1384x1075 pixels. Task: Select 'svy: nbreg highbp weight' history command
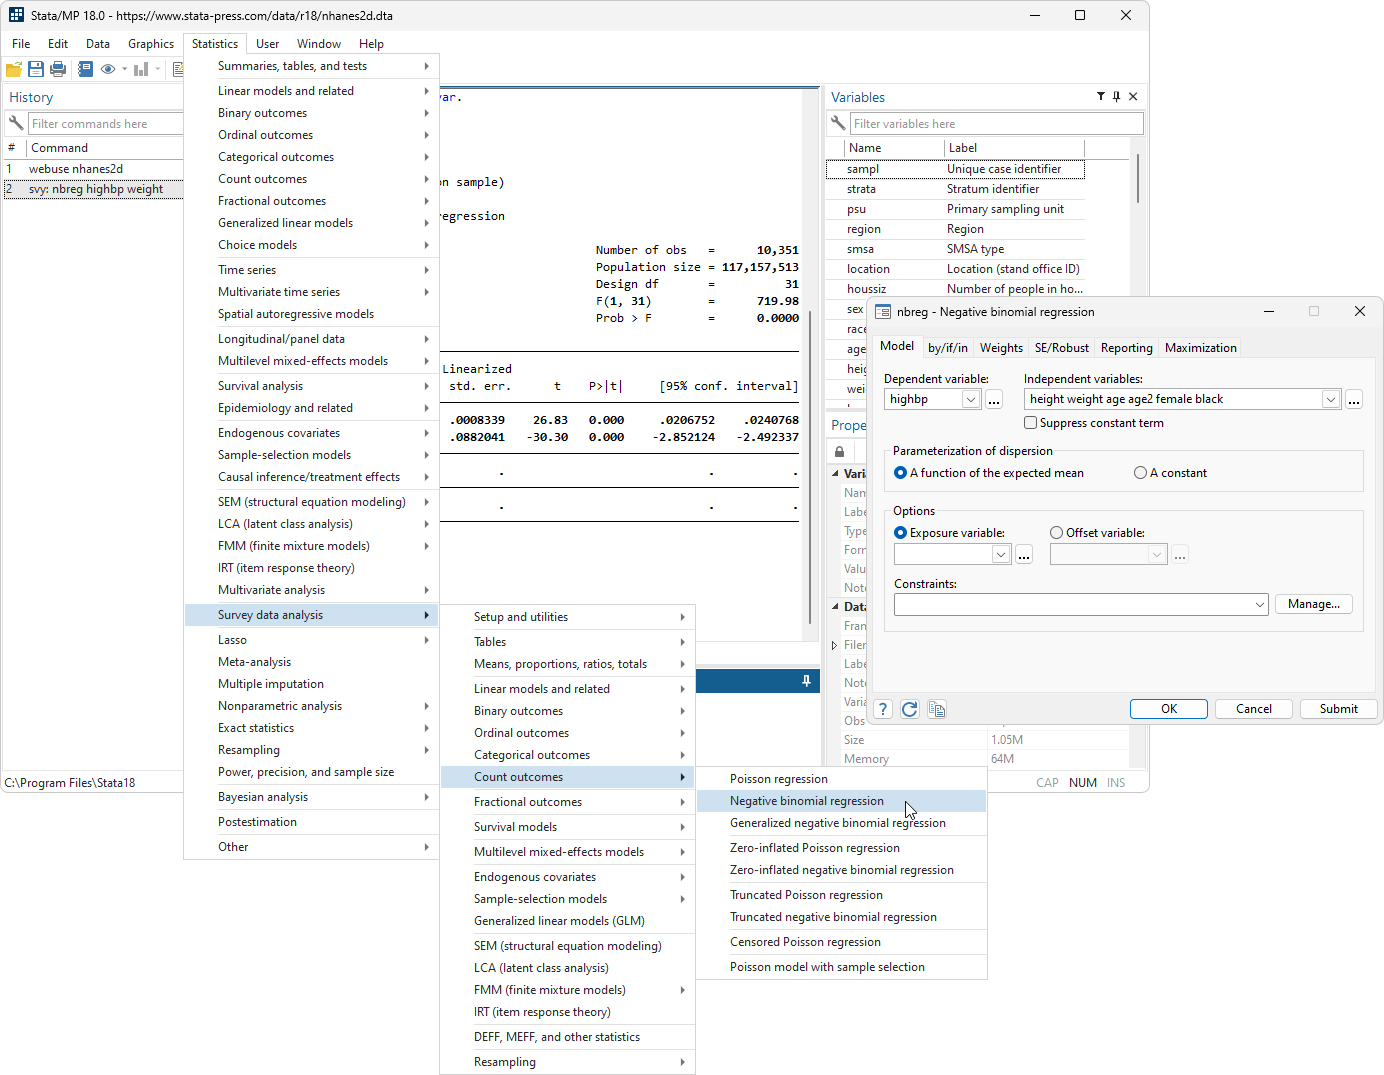point(93,189)
